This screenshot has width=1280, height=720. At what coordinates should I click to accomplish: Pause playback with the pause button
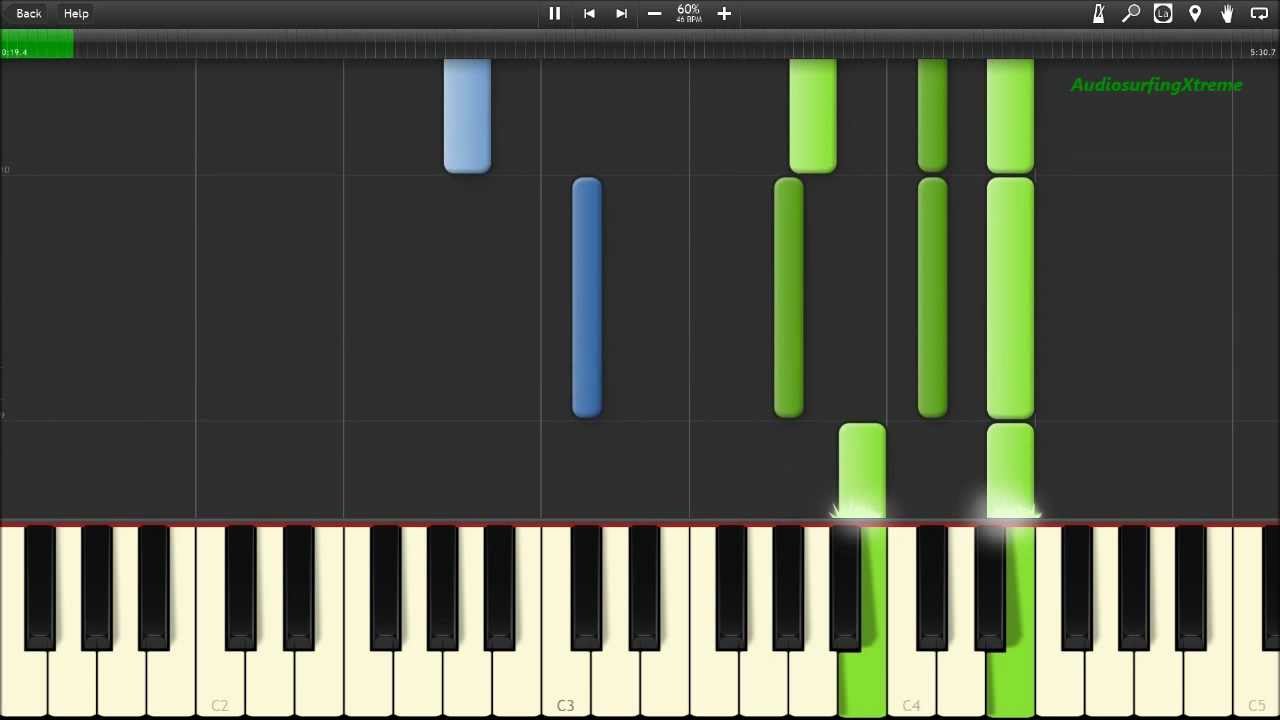tap(554, 14)
